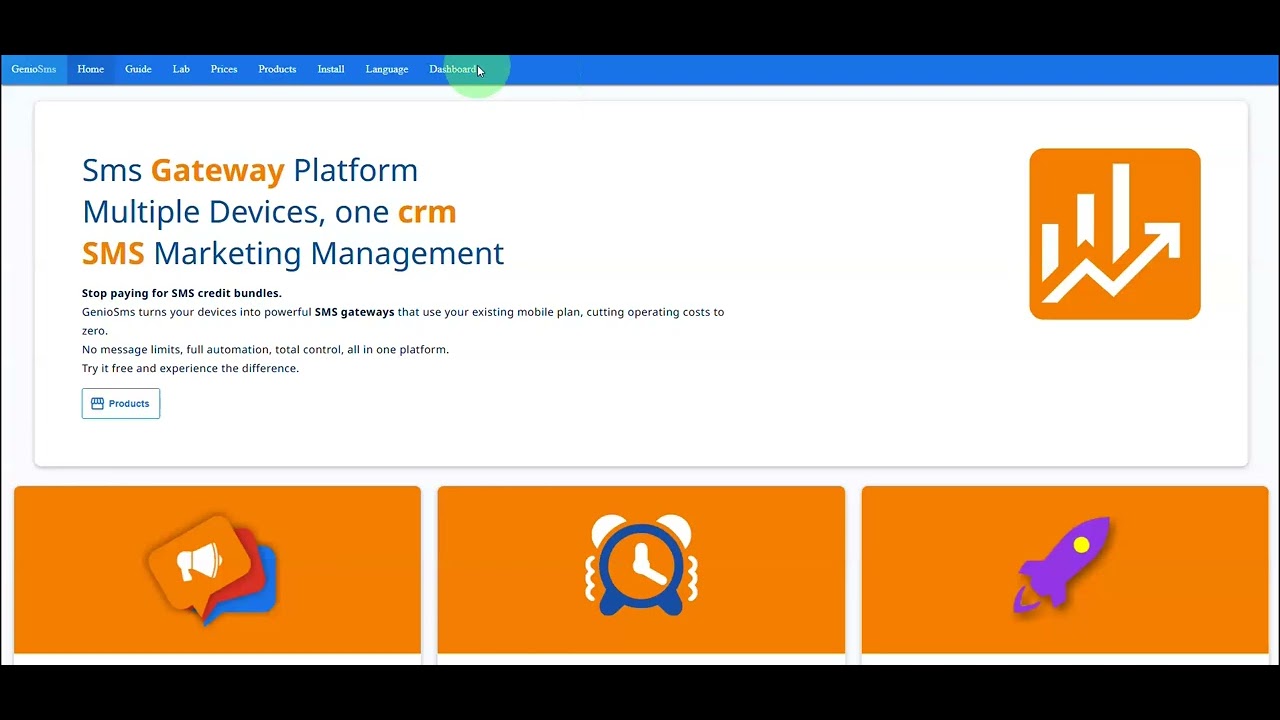Open Products in the top navbar
The image size is (1280, 720).
(x=277, y=69)
